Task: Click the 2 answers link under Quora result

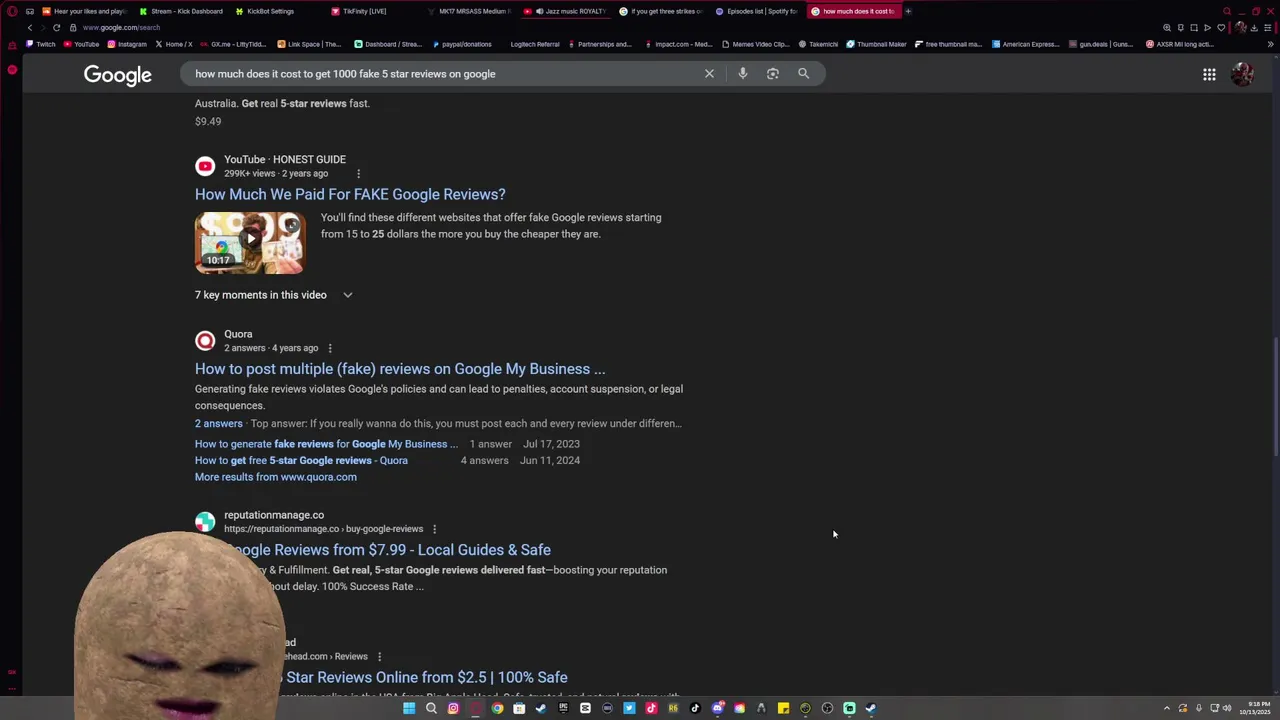Action: pos(219,423)
